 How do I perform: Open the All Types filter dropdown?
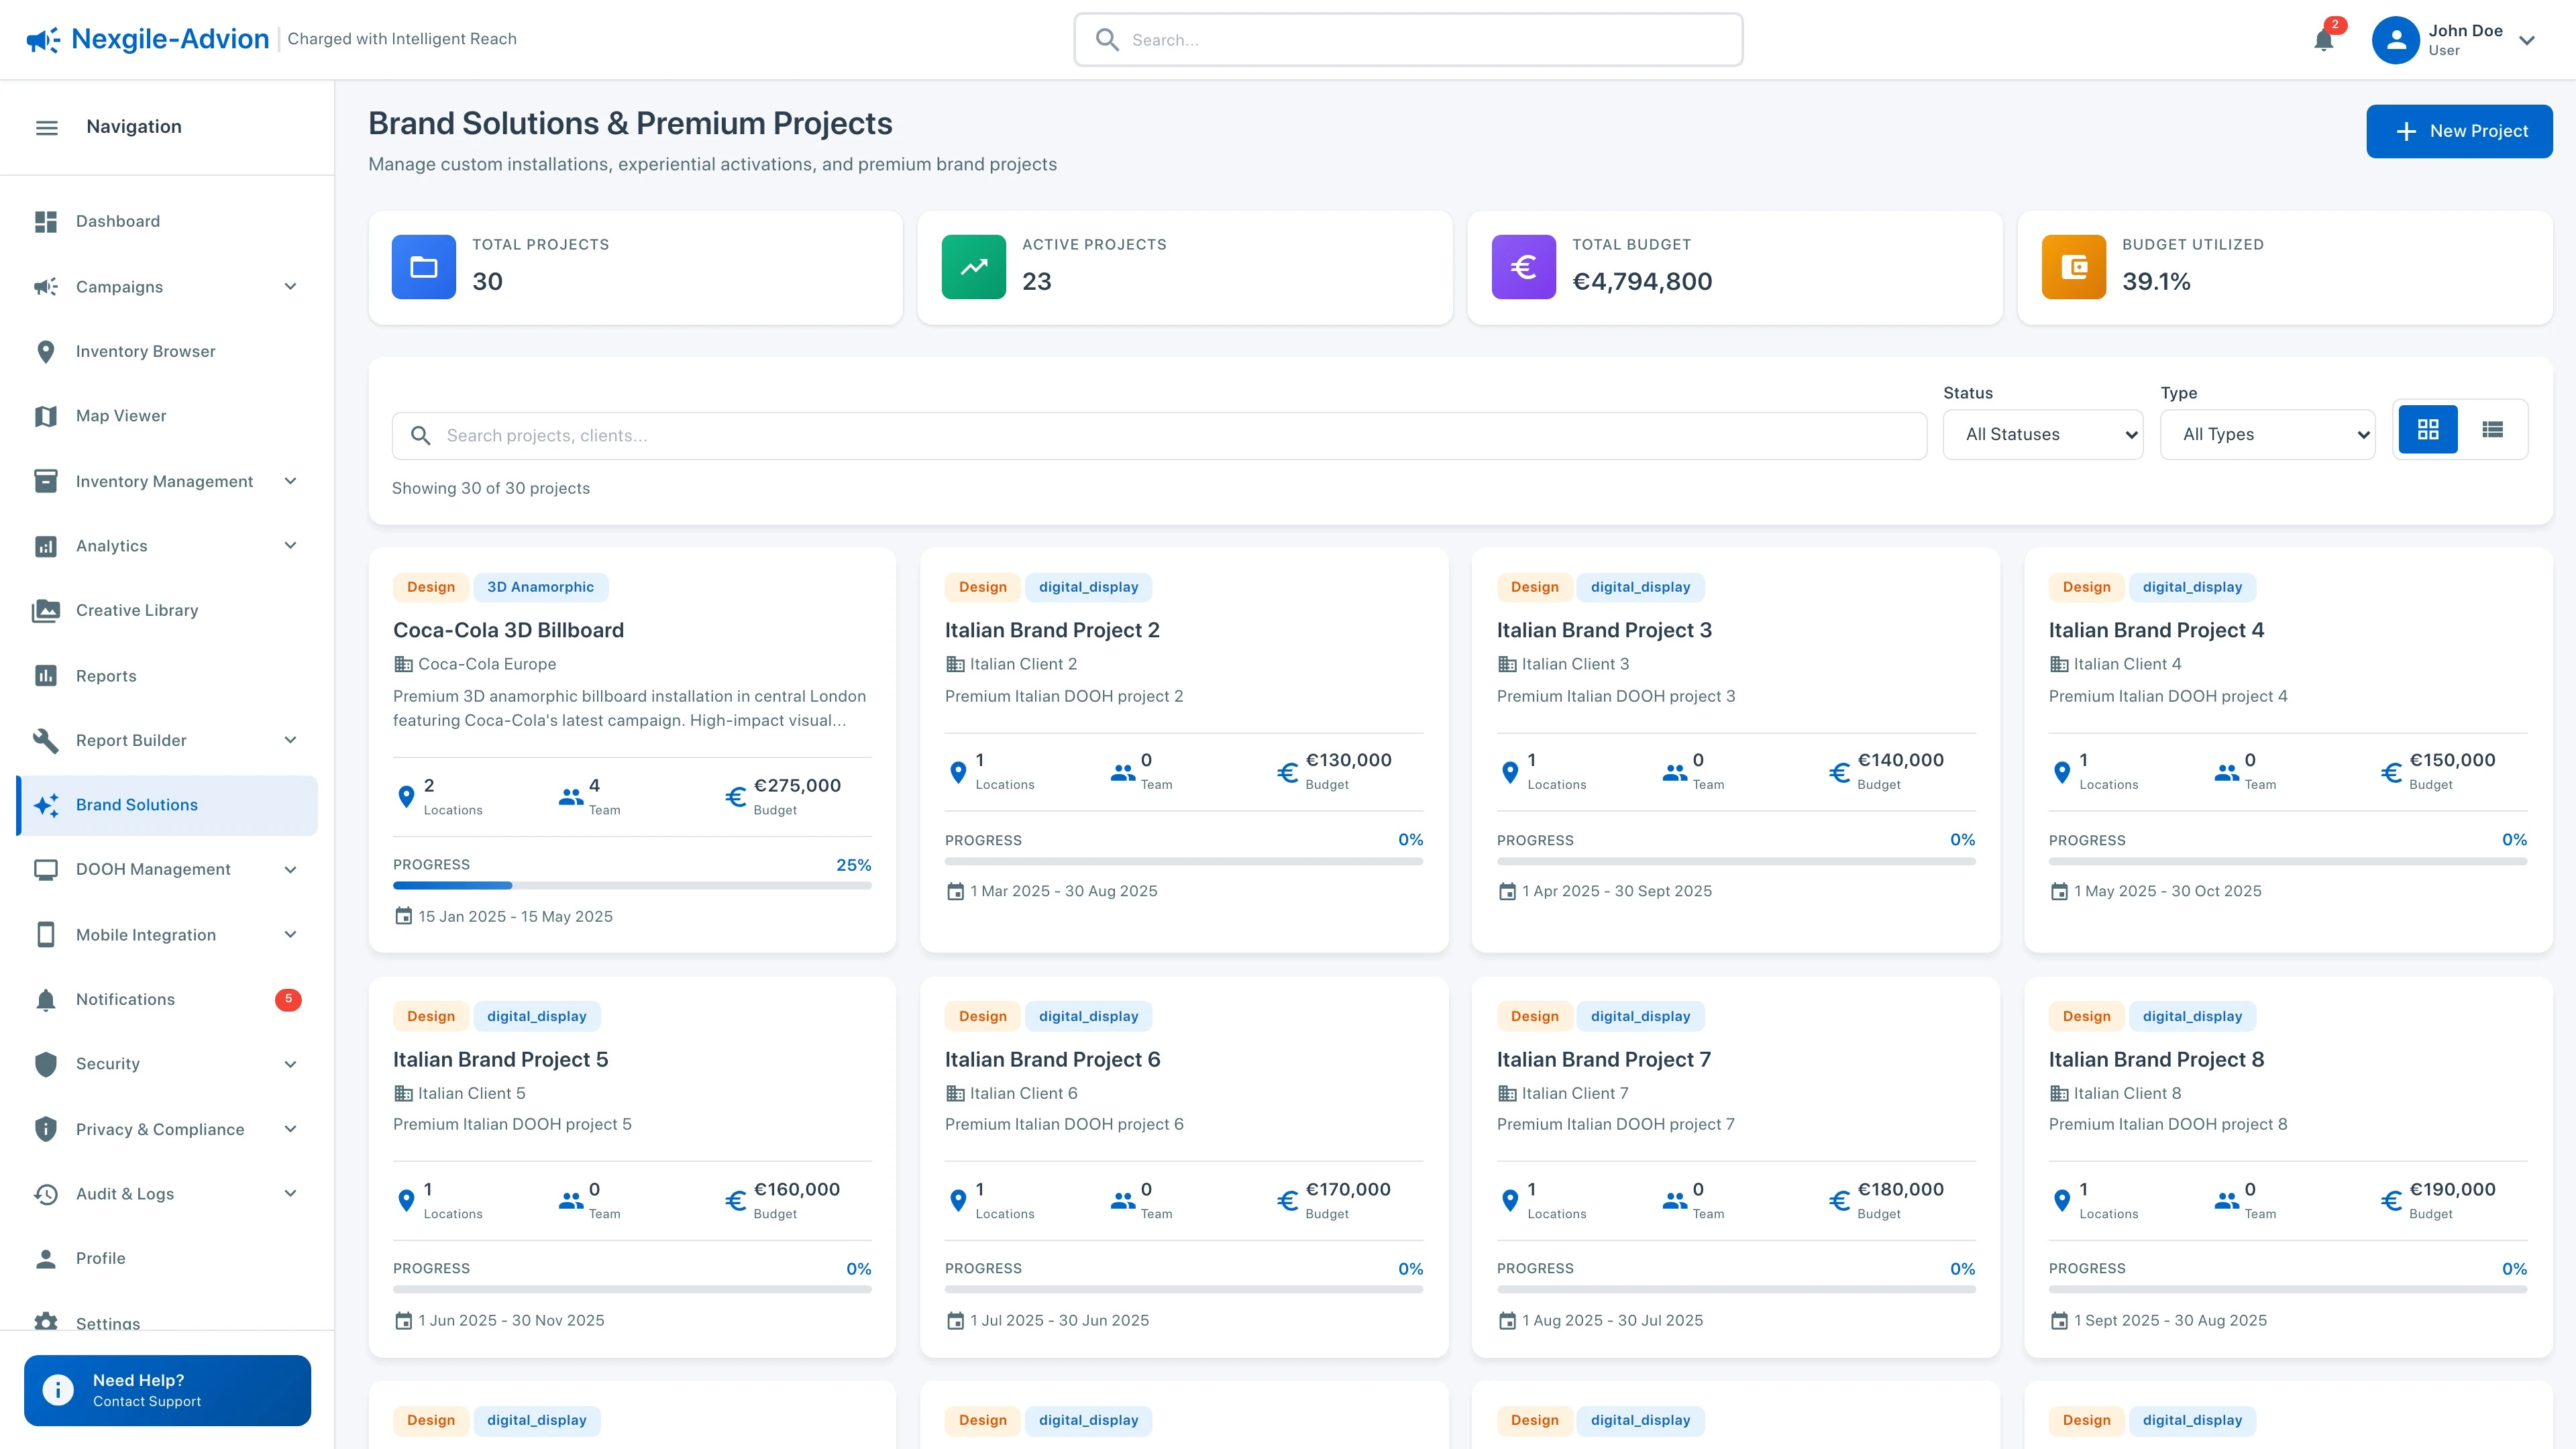[x=2267, y=434]
